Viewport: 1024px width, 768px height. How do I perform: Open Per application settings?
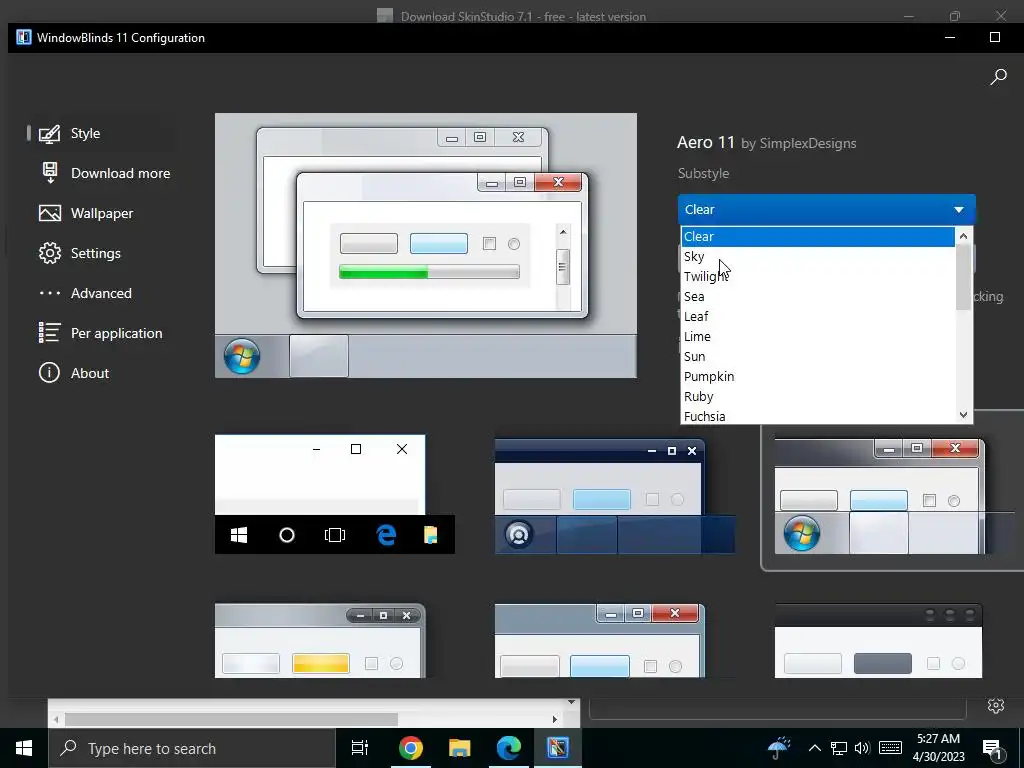point(116,333)
